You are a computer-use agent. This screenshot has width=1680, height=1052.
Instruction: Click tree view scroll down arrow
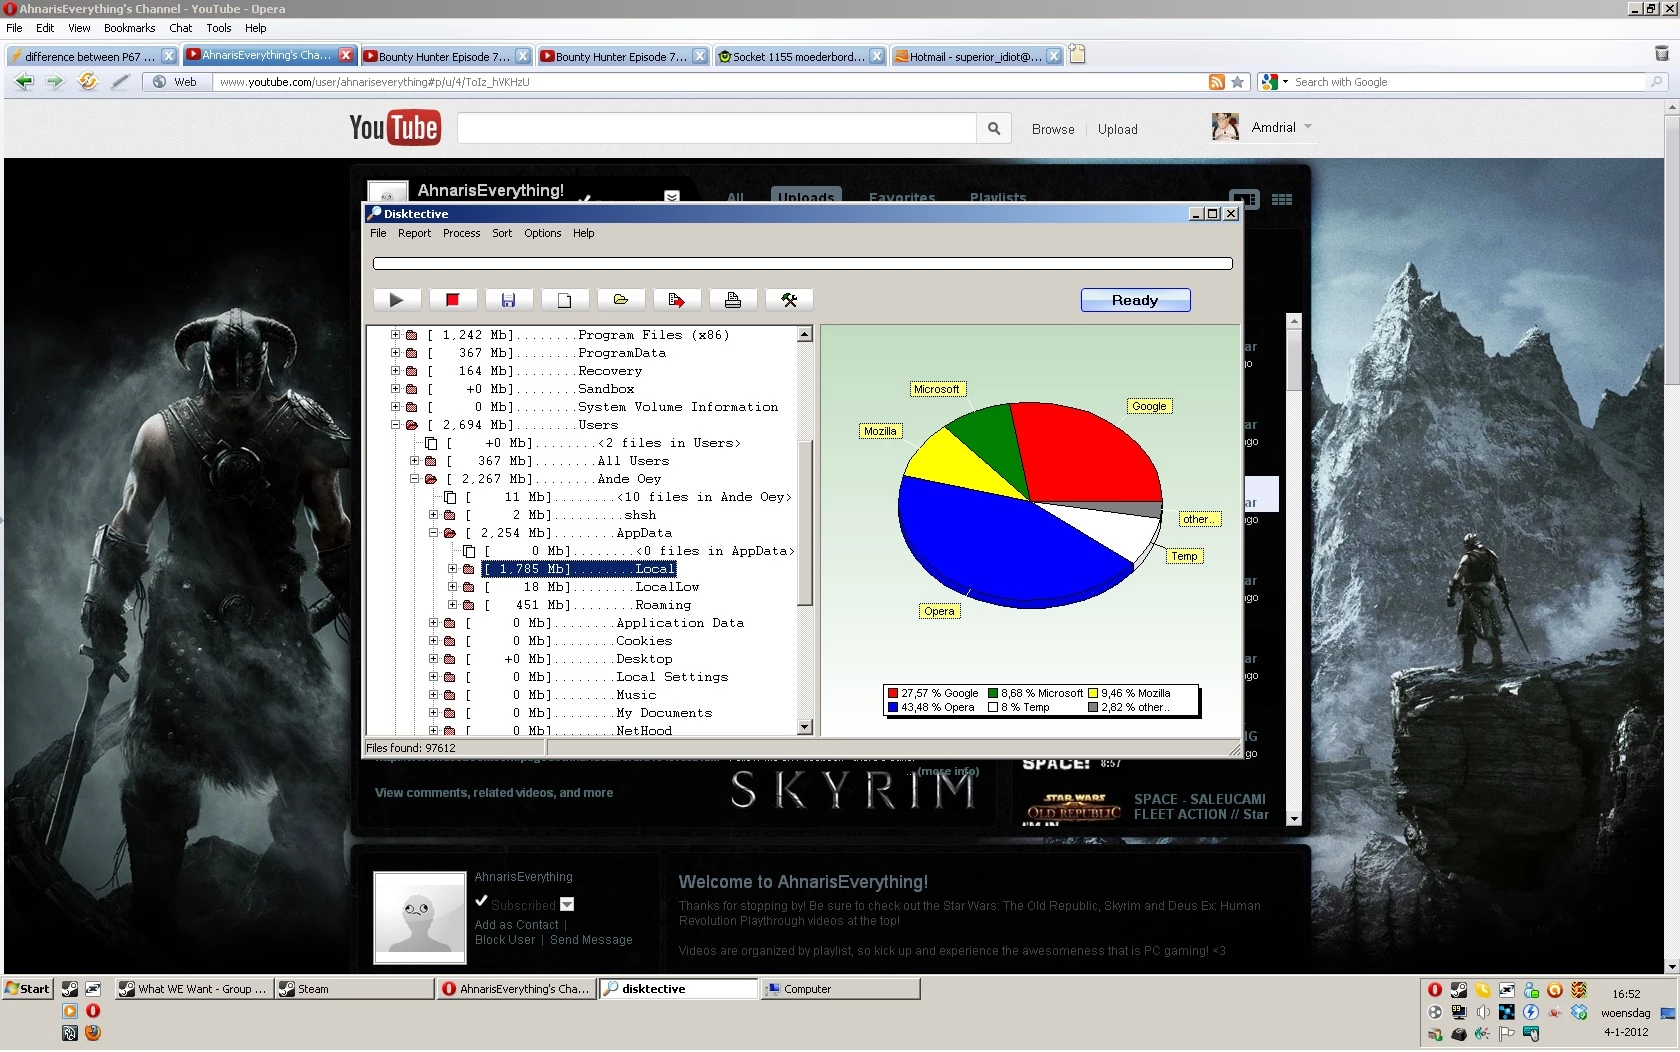pos(805,727)
